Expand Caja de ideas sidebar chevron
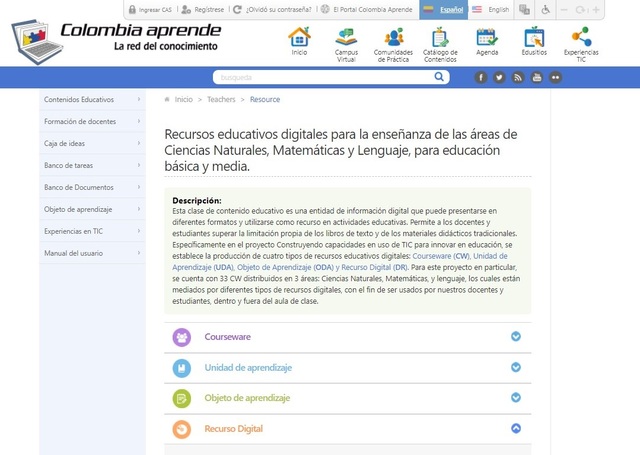This screenshot has width=640, height=455. click(x=139, y=143)
